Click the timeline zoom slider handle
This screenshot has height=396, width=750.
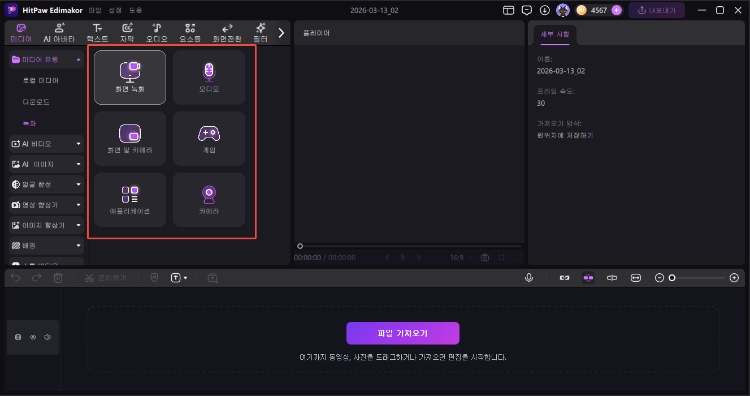point(672,278)
